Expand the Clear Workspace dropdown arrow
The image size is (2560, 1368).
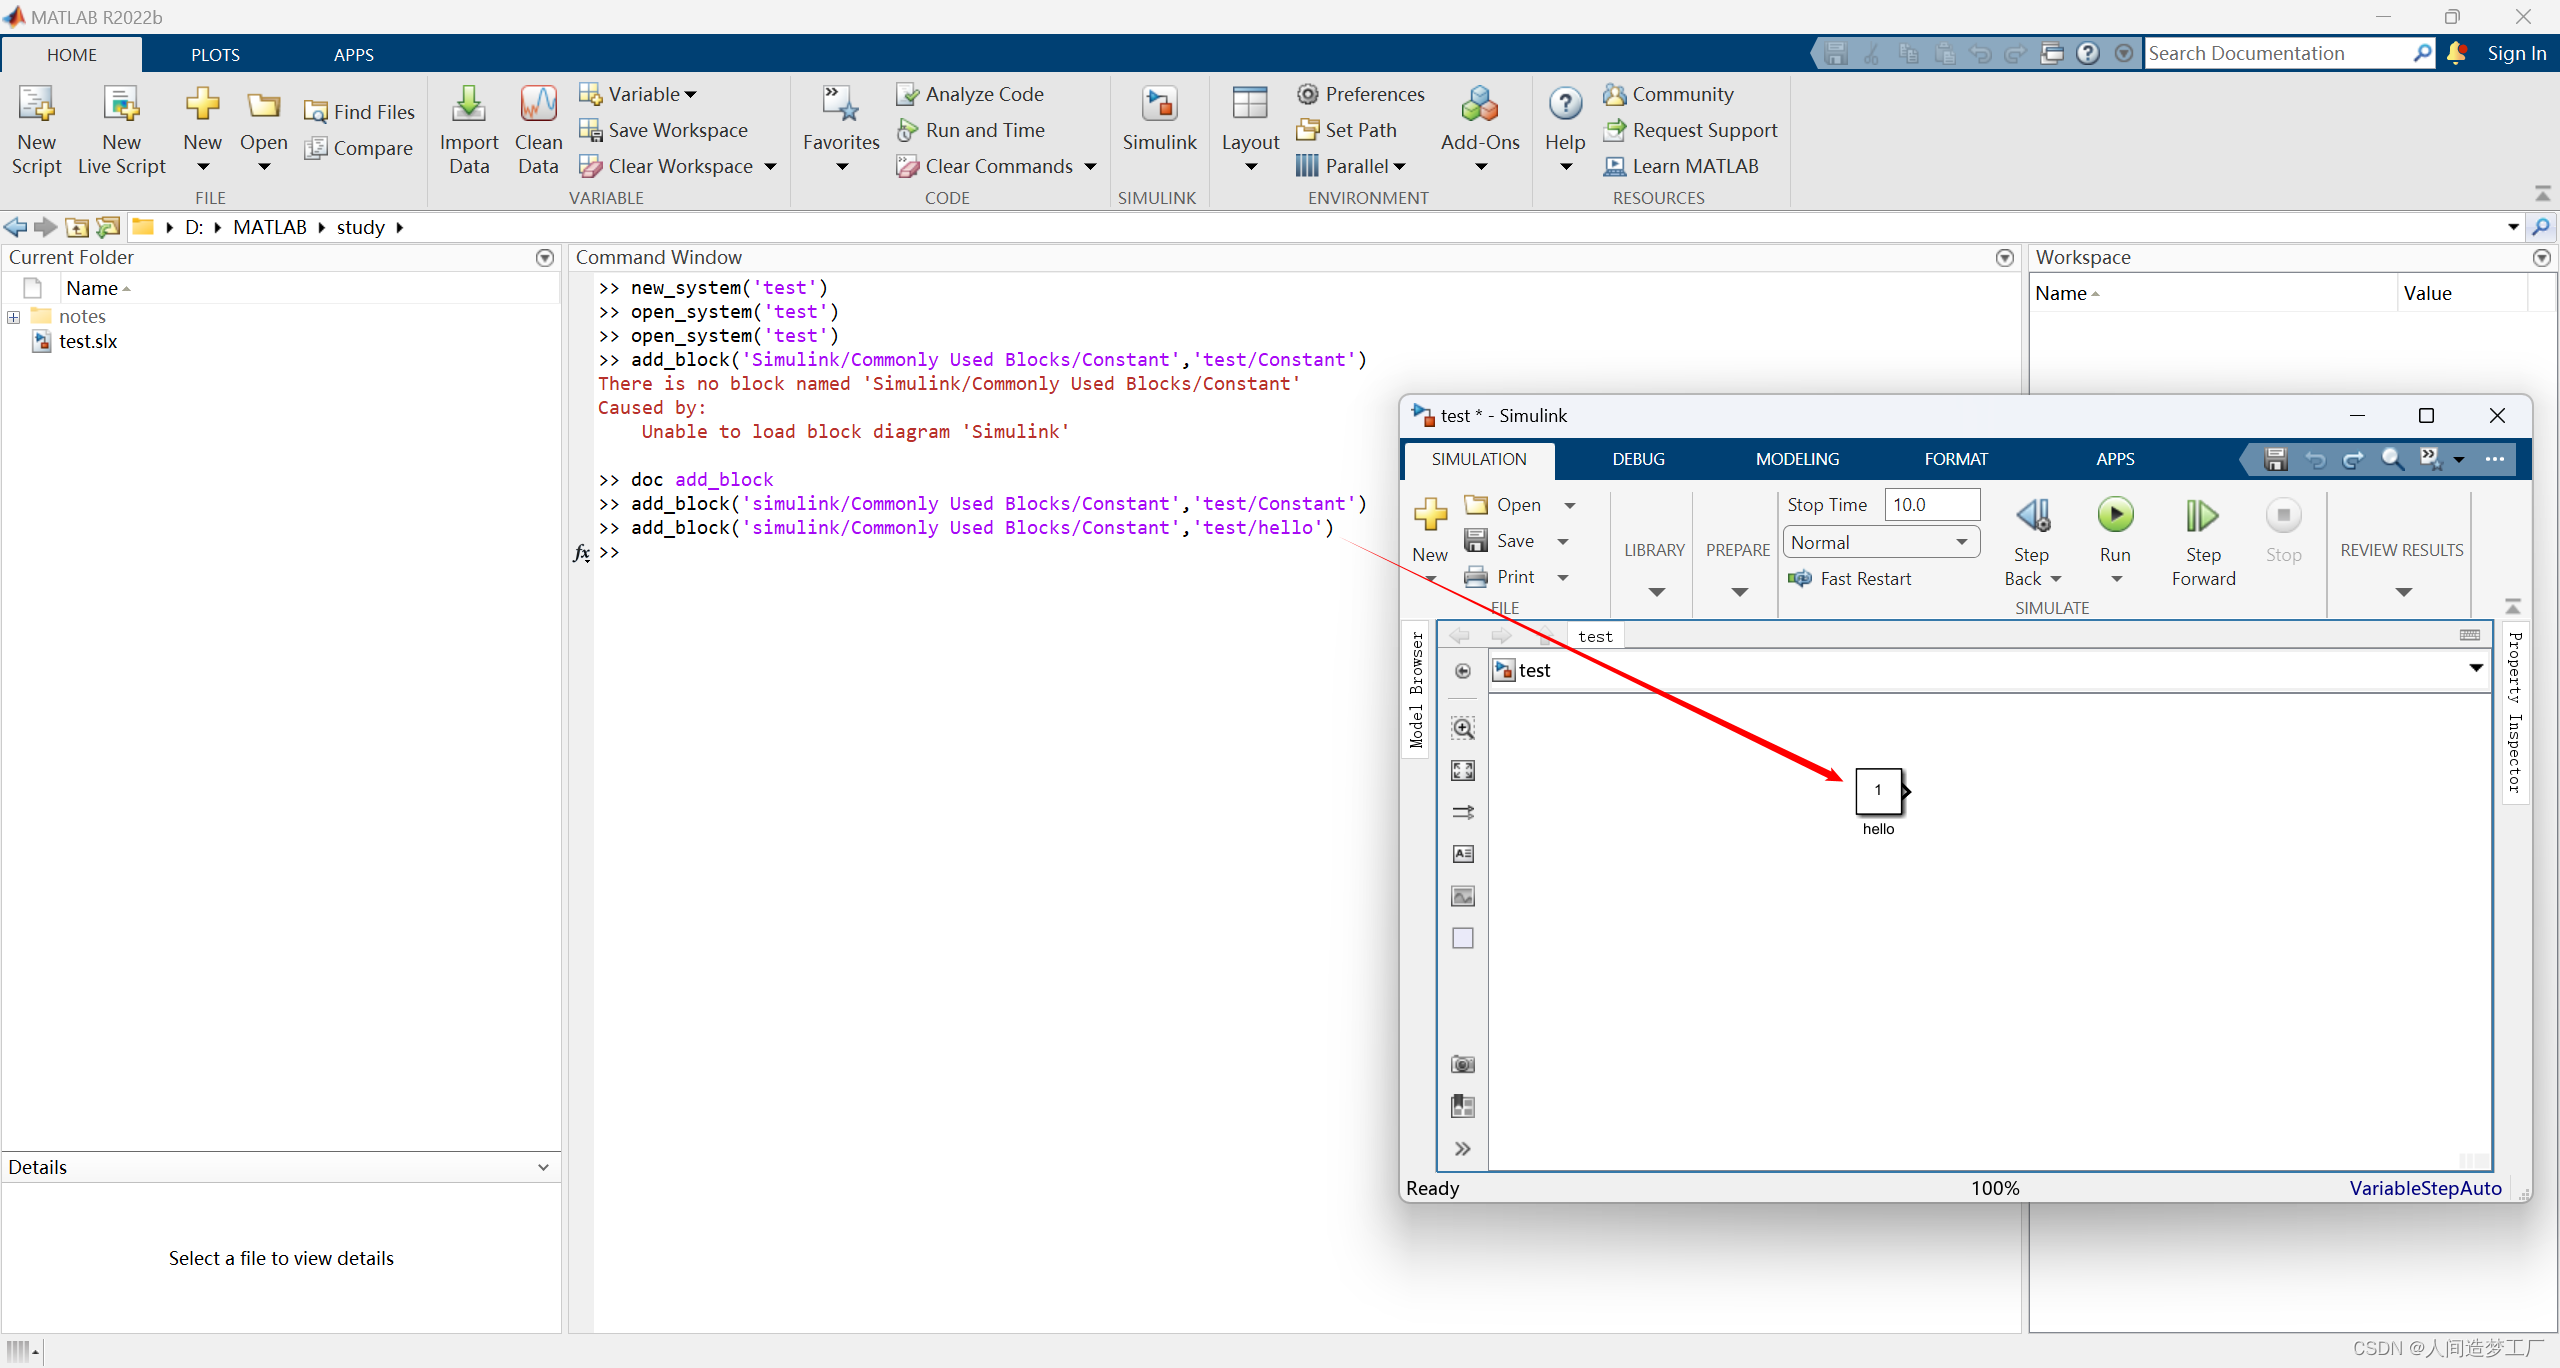[x=771, y=166]
